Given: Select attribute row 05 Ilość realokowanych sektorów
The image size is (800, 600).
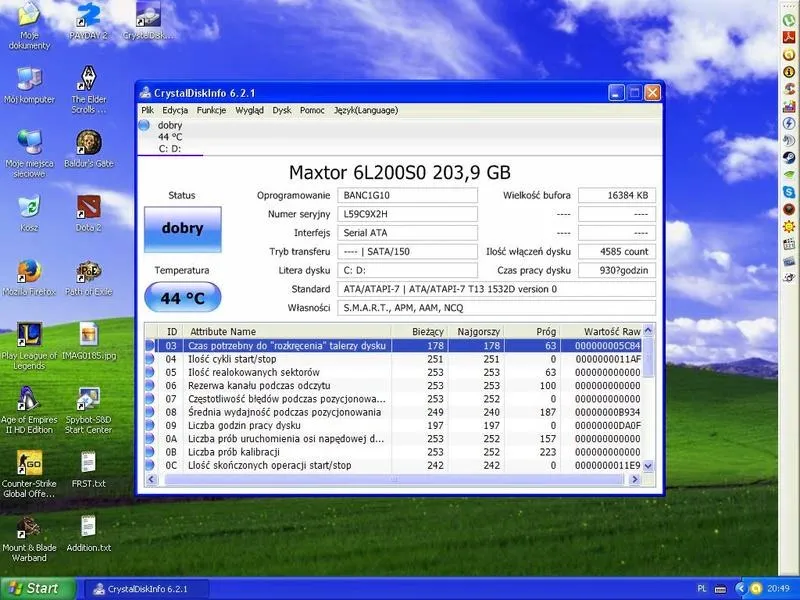Looking at the screenshot, I should [393, 372].
